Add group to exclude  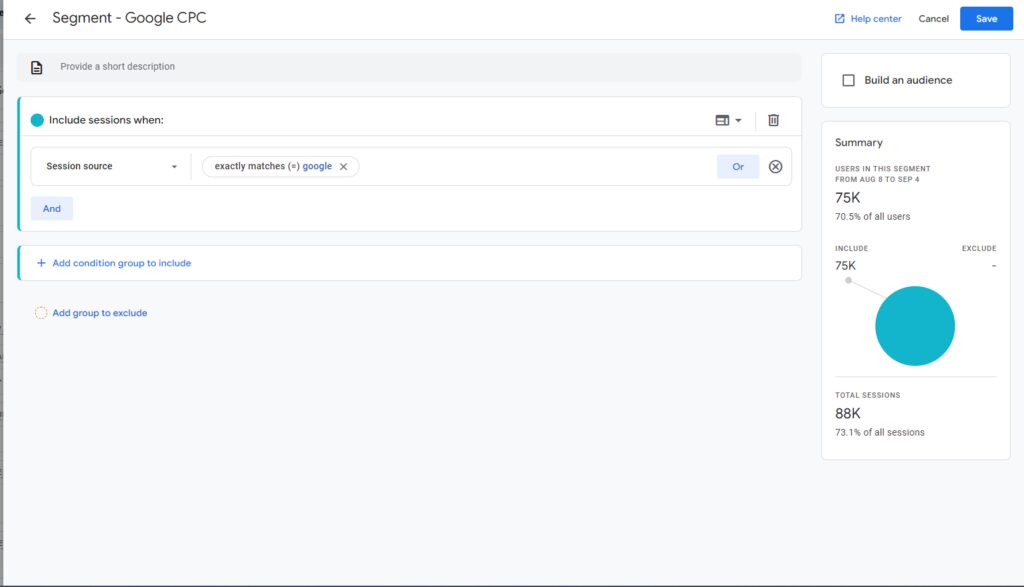(100, 313)
